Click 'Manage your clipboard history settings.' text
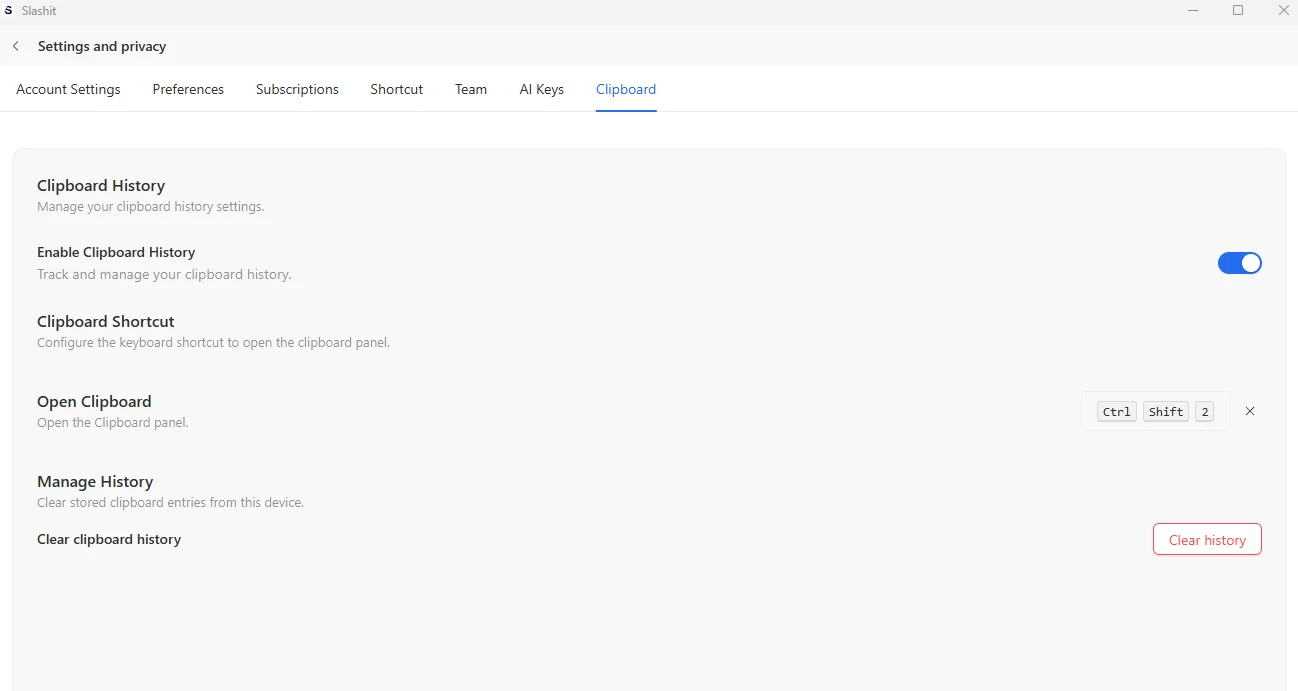The image size is (1298, 691). 150,207
